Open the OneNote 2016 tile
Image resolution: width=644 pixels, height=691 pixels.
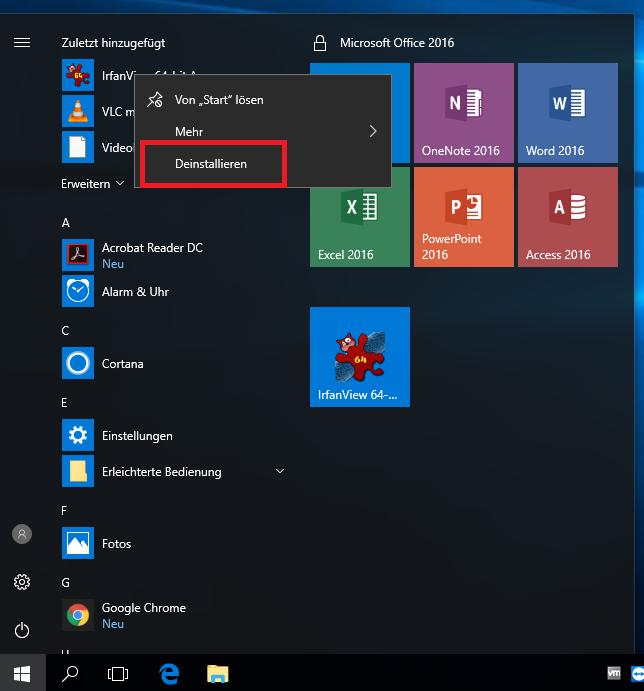463,112
